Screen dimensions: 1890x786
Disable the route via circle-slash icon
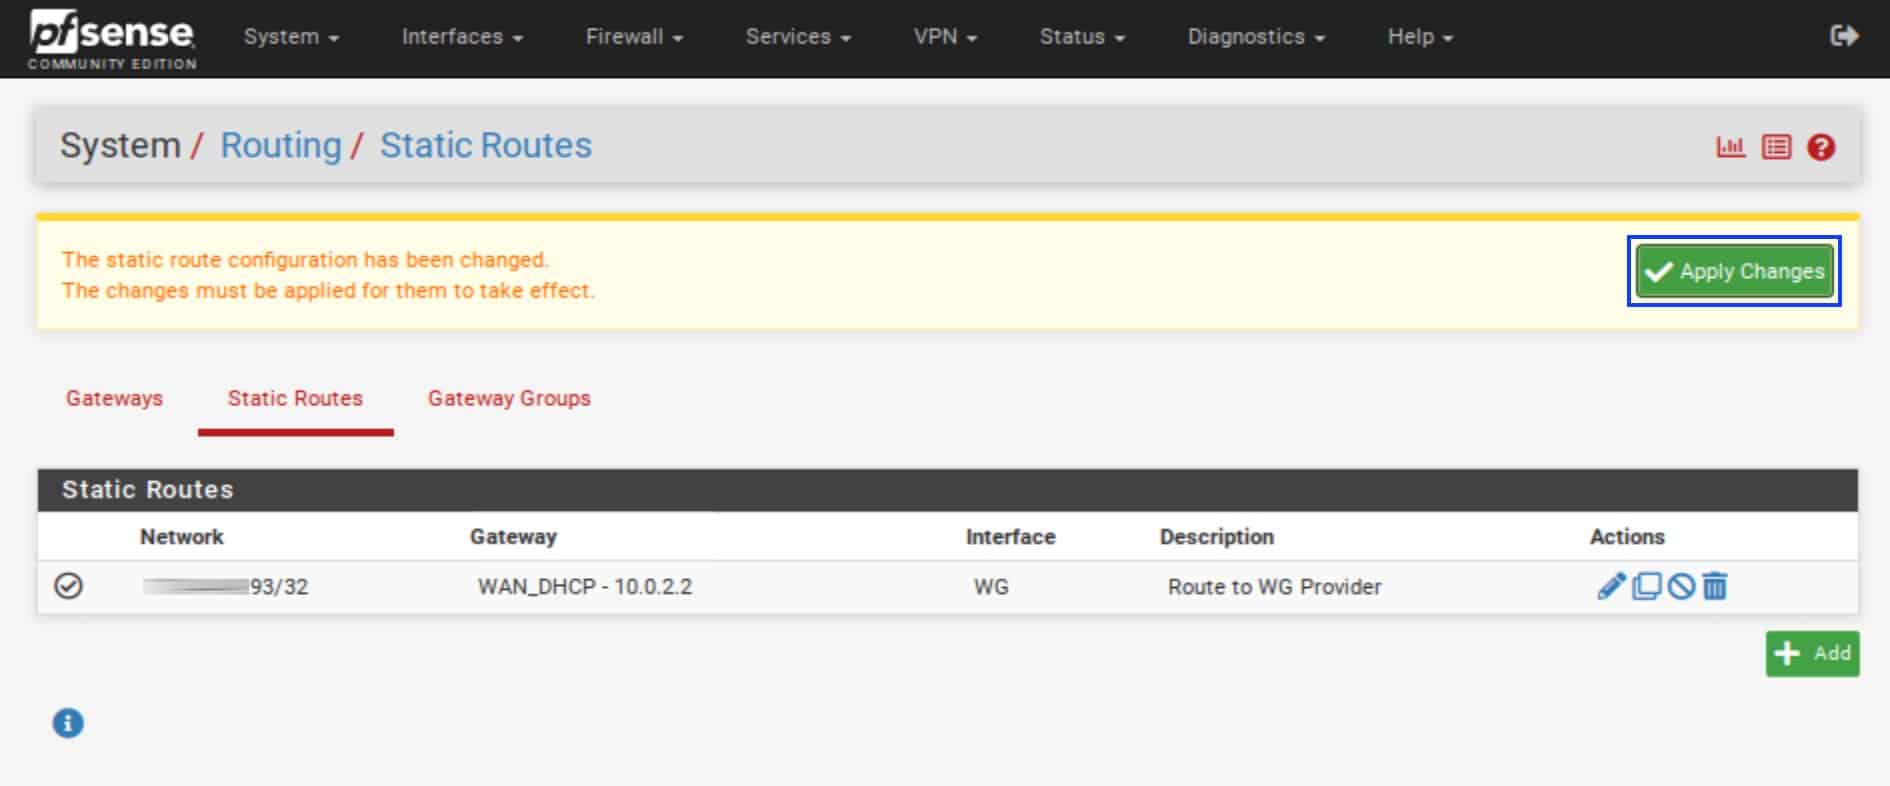click(x=1681, y=586)
